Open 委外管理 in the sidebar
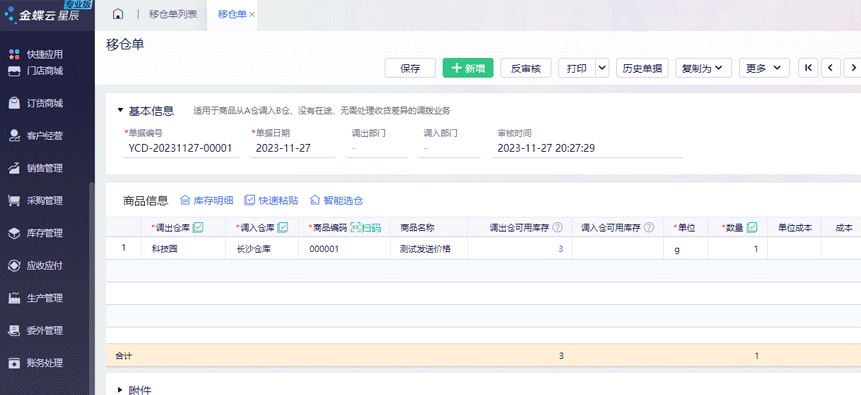Viewport: 861px width, 395px height. (x=36, y=331)
